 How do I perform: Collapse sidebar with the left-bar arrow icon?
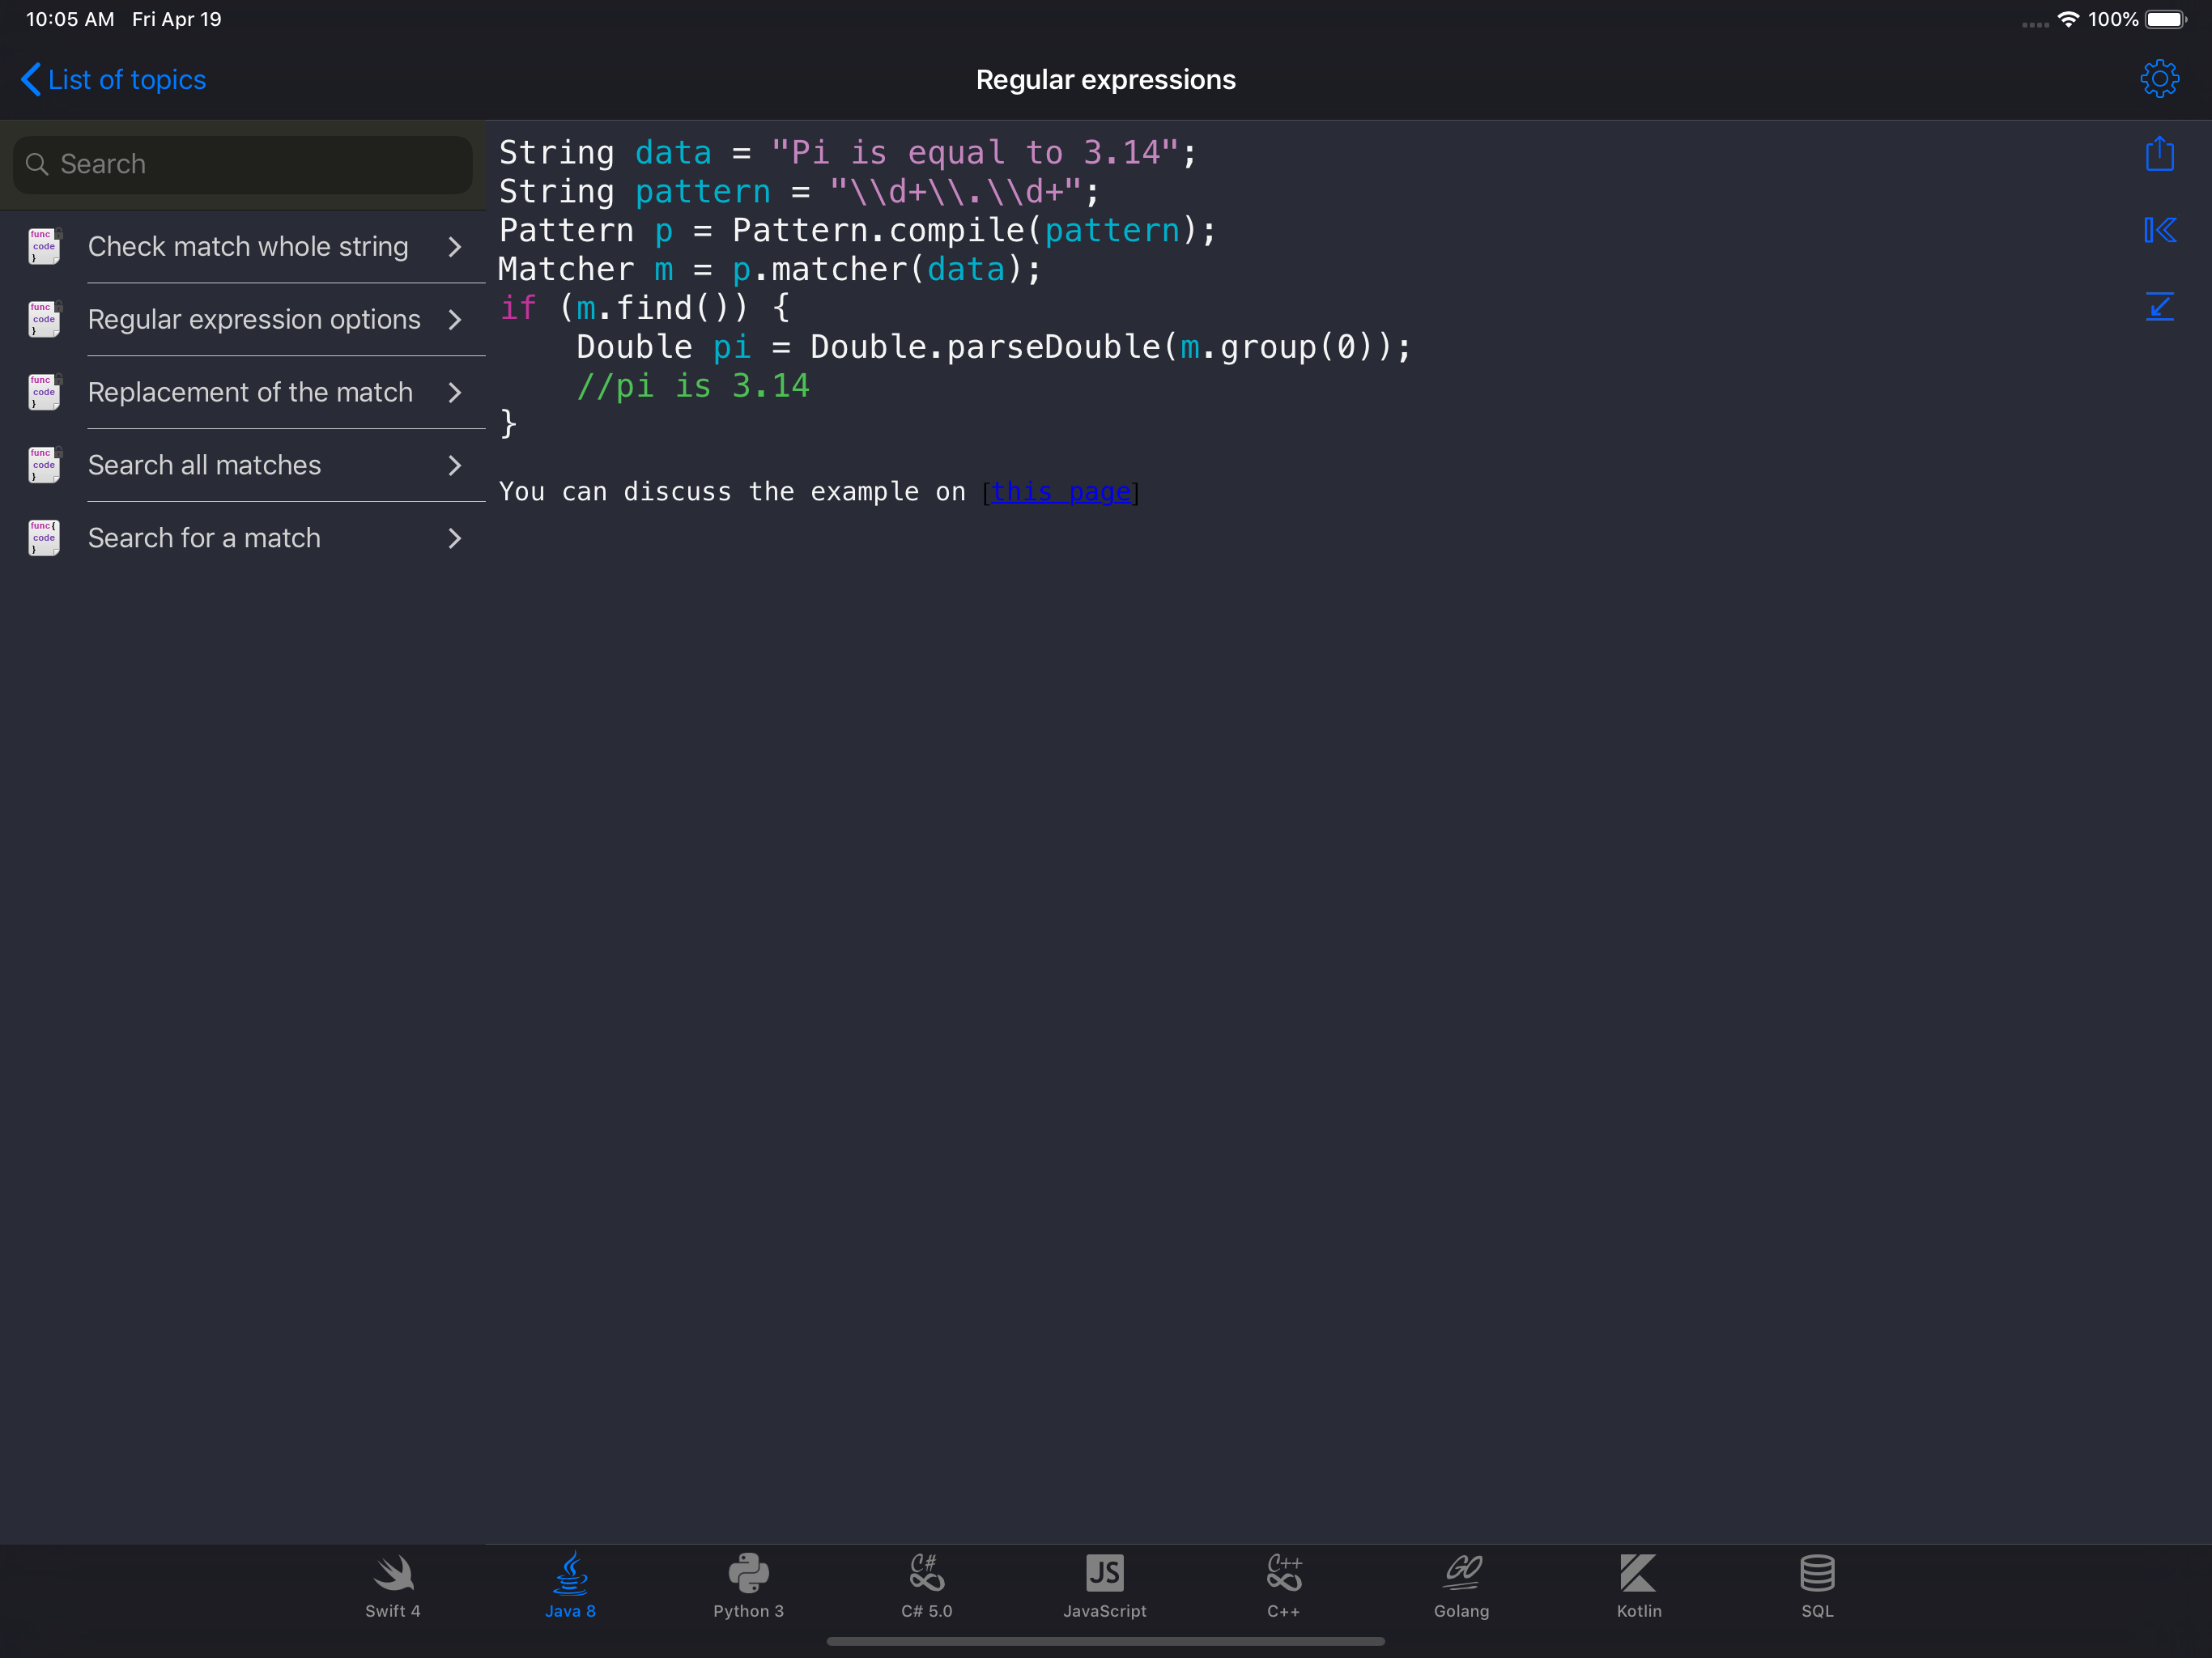2159,230
